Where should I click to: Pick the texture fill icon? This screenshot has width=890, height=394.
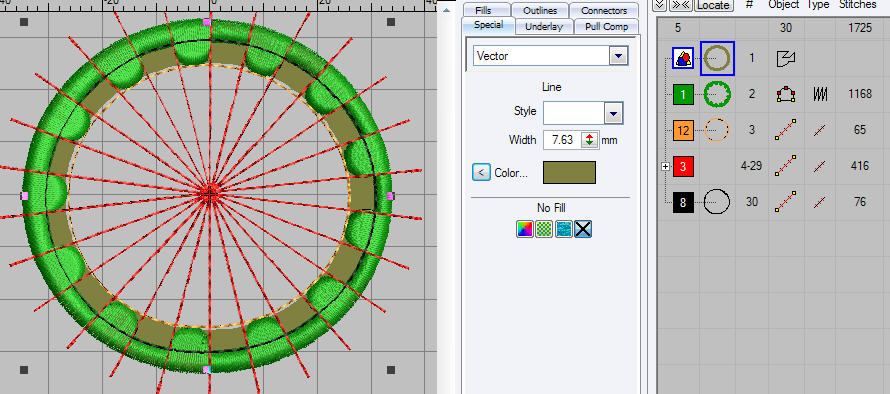click(x=564, y=229)
